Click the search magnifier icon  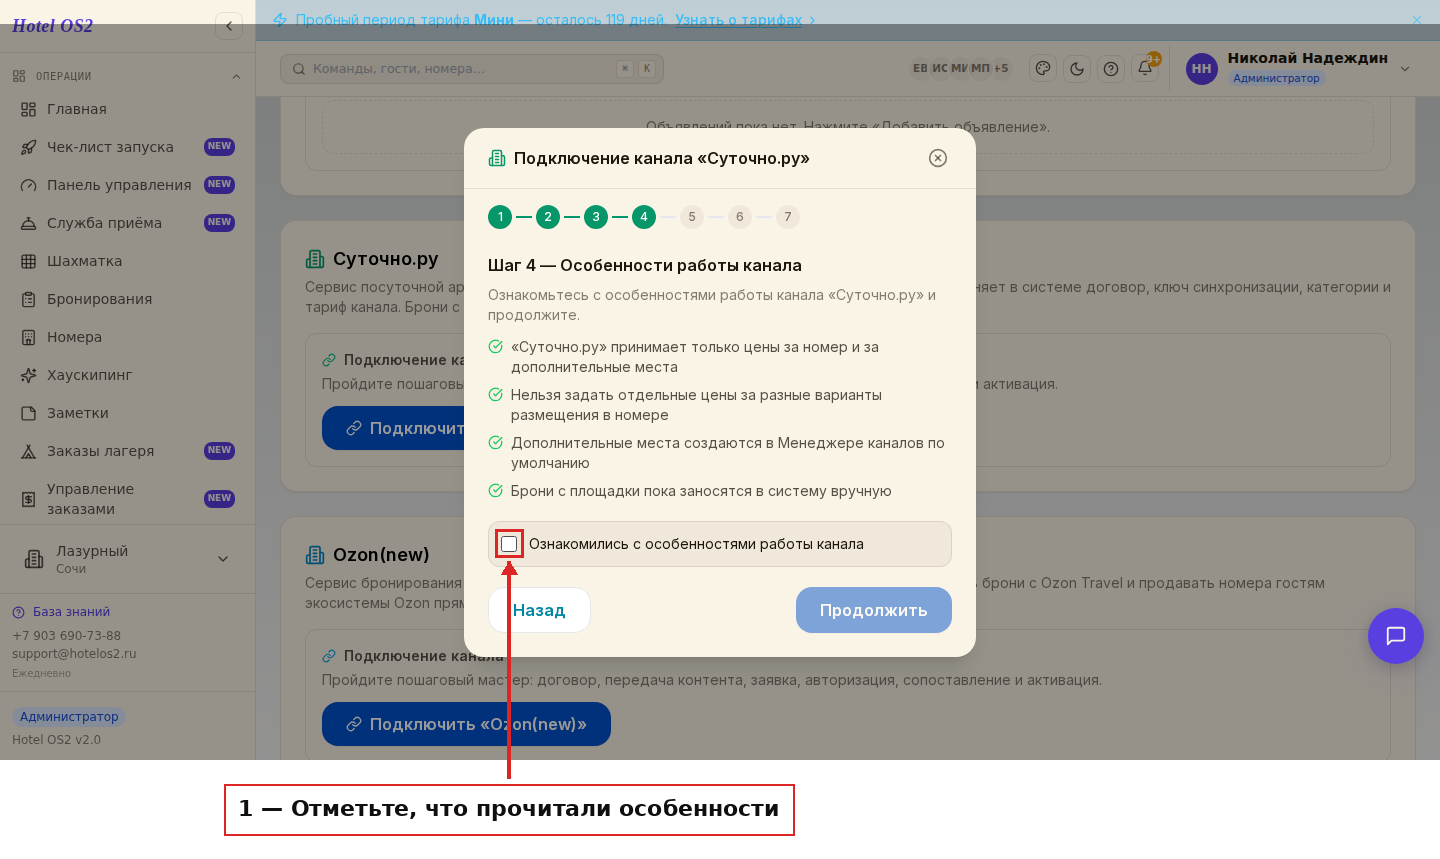[299, 69]
